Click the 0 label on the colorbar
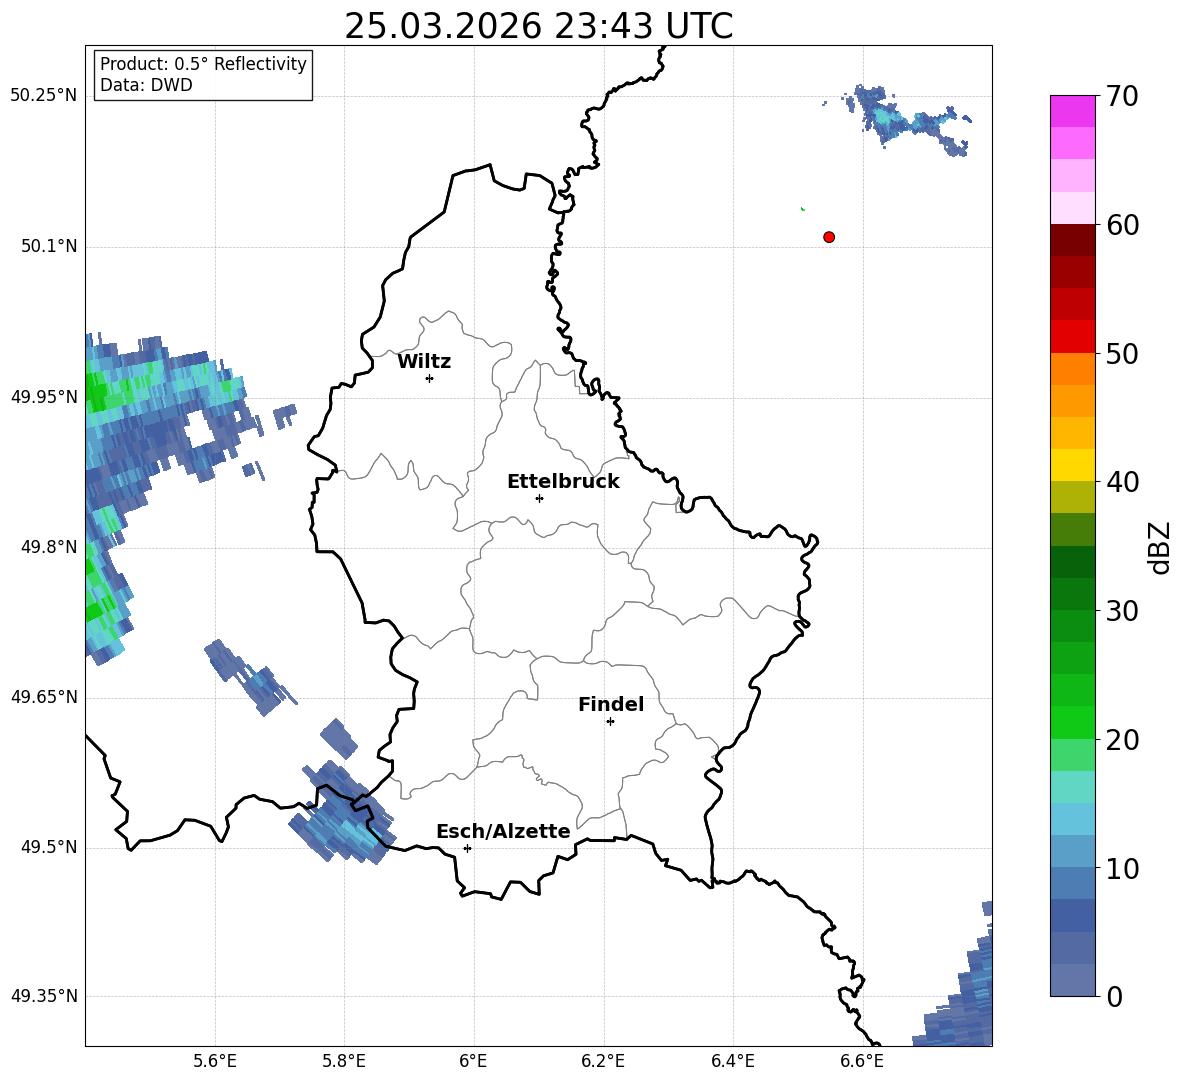 click(1114, 996)
